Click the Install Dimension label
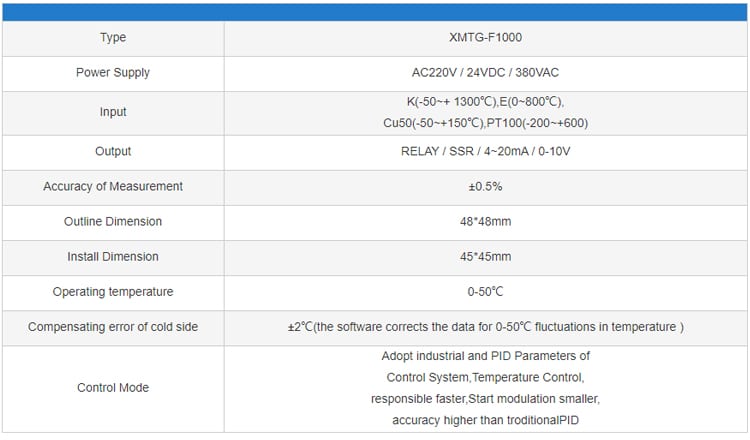Viewport: 750px width, 440px height. click(x=113, y=257)
